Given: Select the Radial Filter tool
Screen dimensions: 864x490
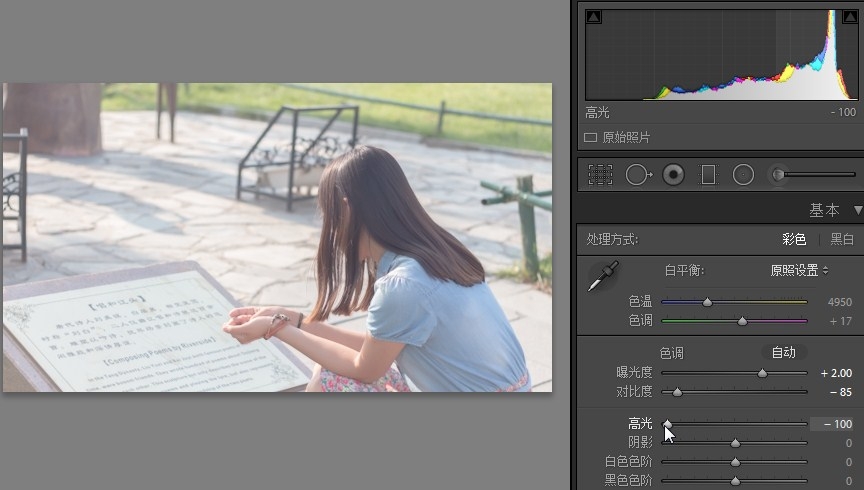Looking at the screenshot, I should (743, 175).
